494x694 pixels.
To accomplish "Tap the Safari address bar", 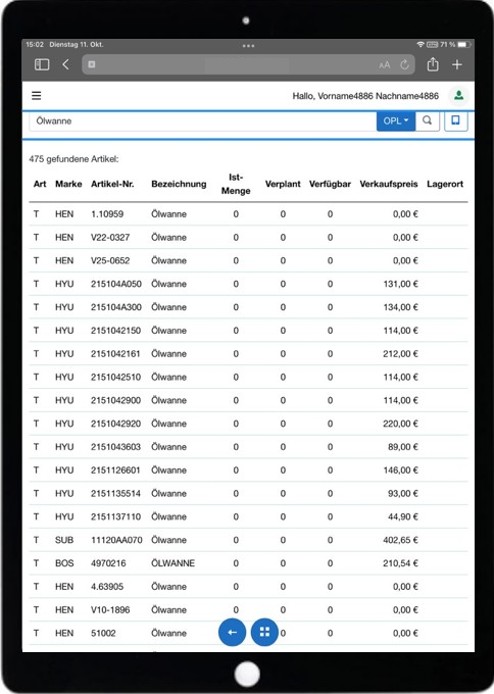I will 248,65.
